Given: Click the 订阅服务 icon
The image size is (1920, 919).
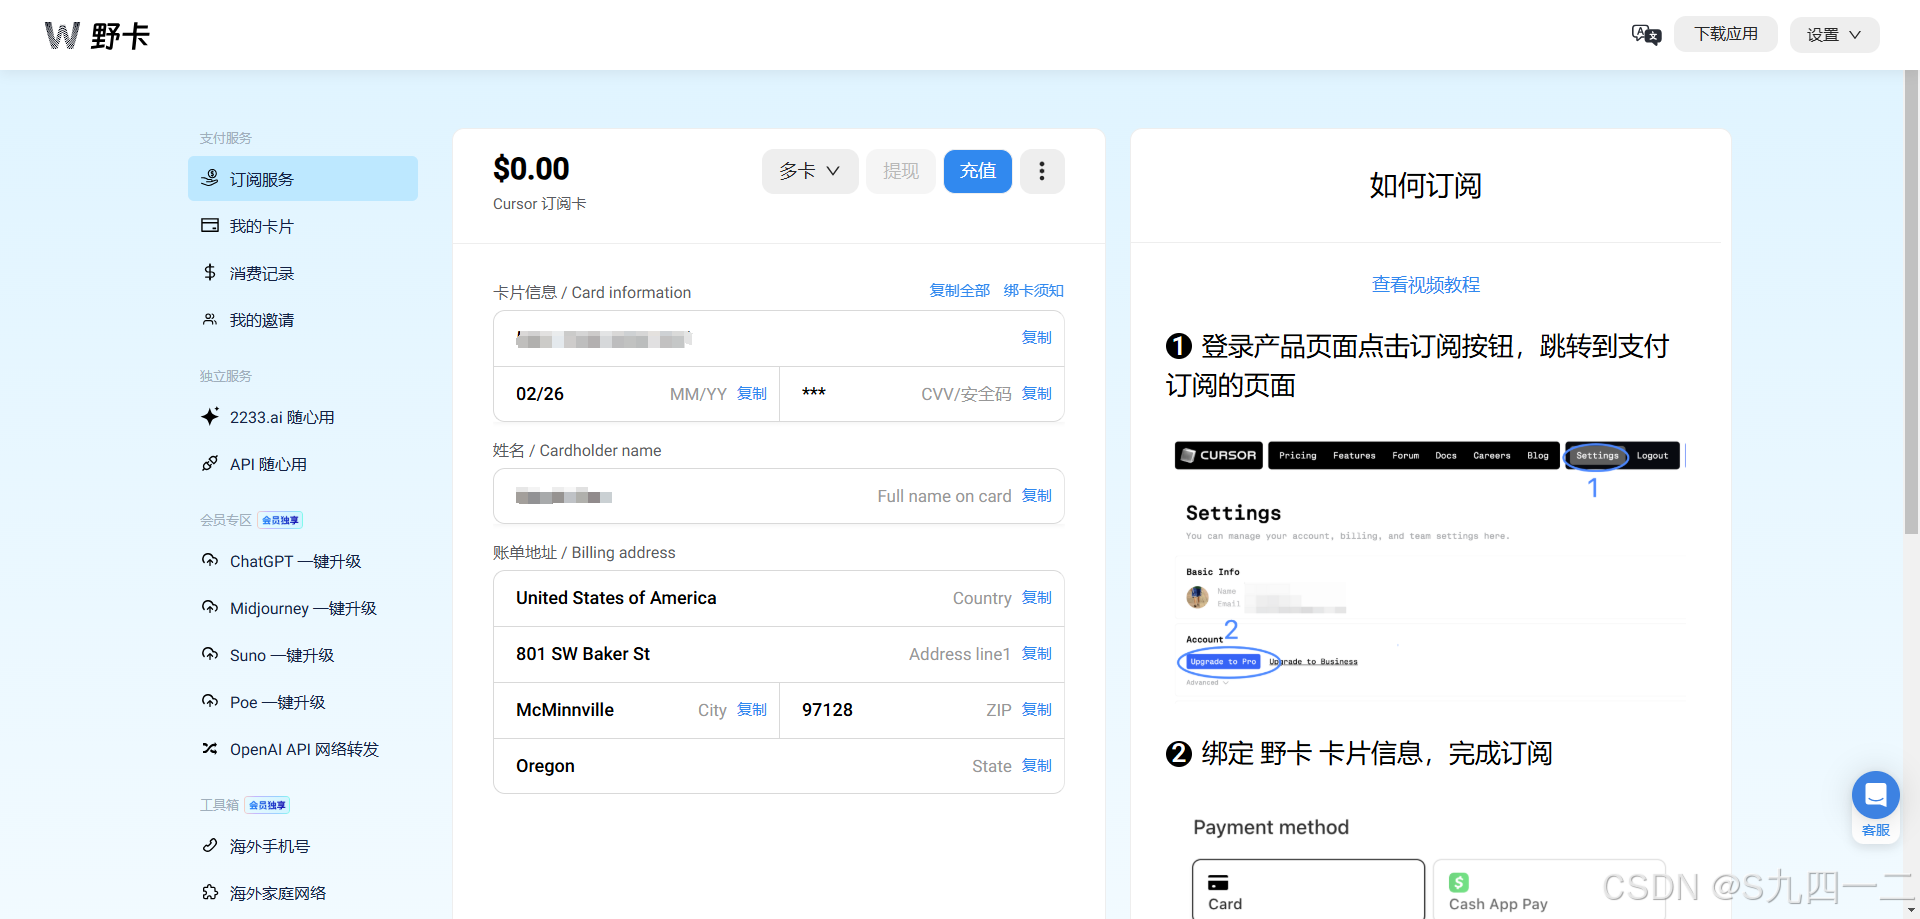Looking at the screenshot, I should click(210, 178).
